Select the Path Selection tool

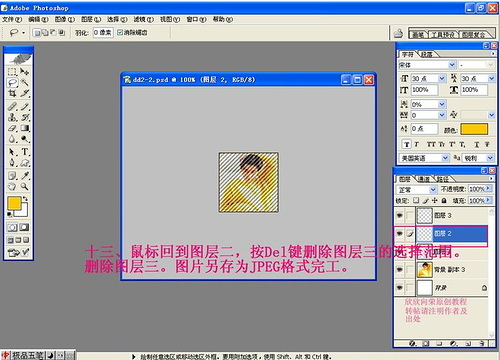(x=12, y=152)
